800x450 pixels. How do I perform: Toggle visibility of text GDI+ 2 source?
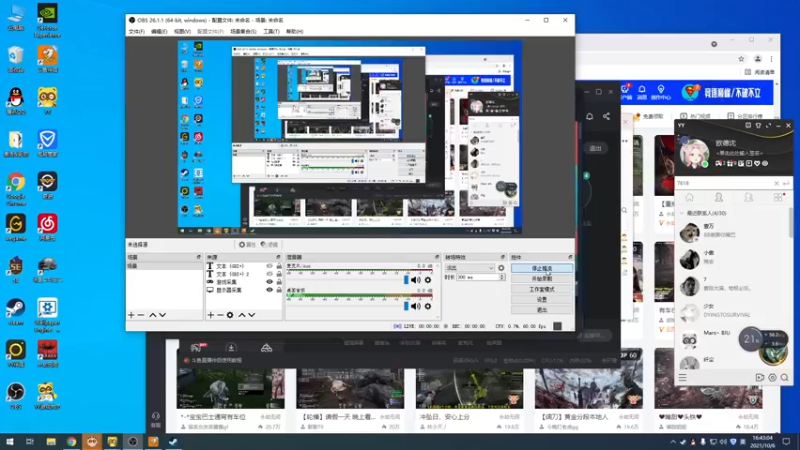(x=269, y=274)
